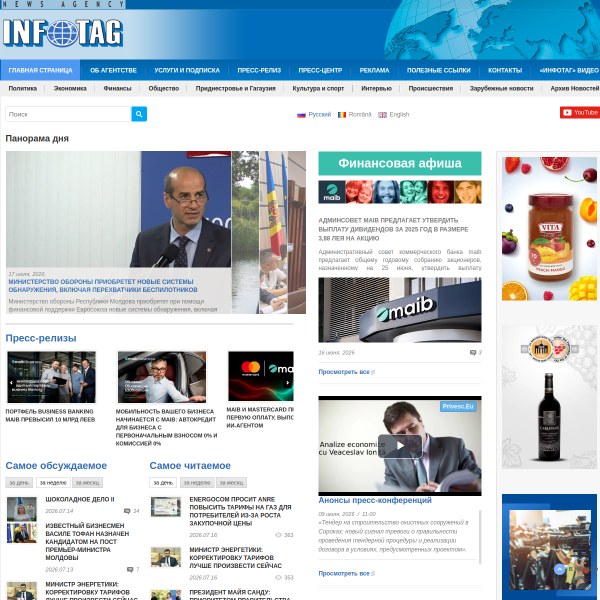Open Архив Новостей link
This screenshot has width=600, height=600.
575,88
